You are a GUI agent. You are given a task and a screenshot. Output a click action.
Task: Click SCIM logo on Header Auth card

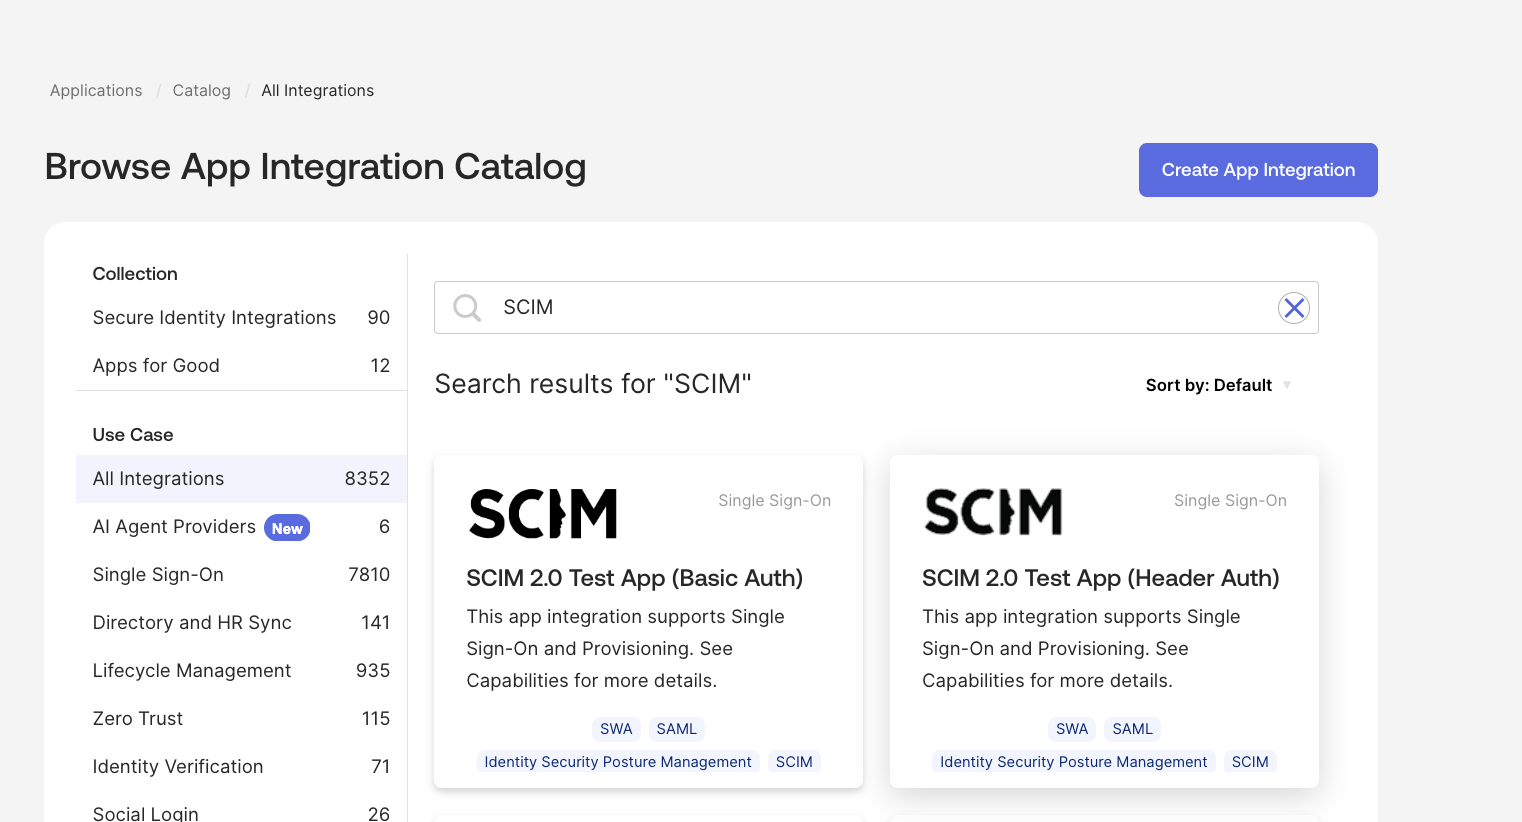pos(994,512)
